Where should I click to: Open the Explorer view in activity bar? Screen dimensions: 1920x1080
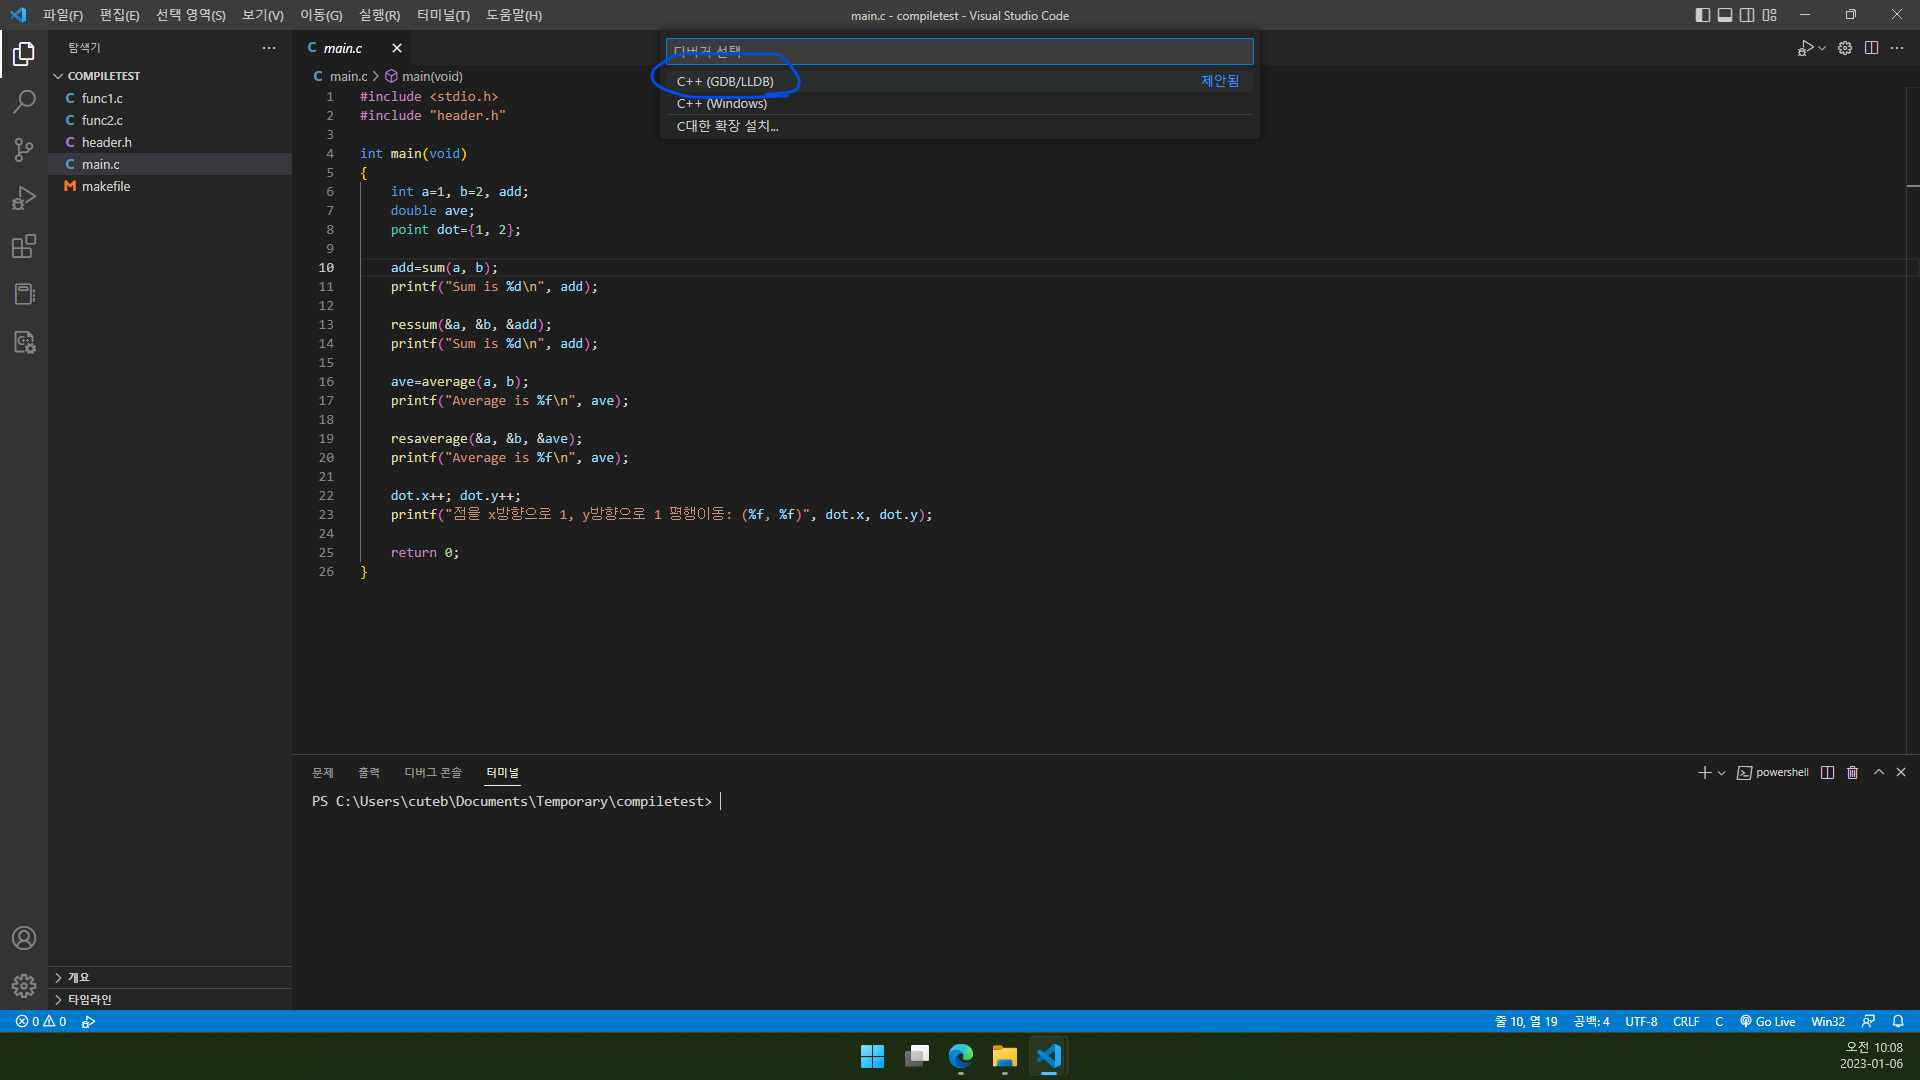(x=24, y=53)
